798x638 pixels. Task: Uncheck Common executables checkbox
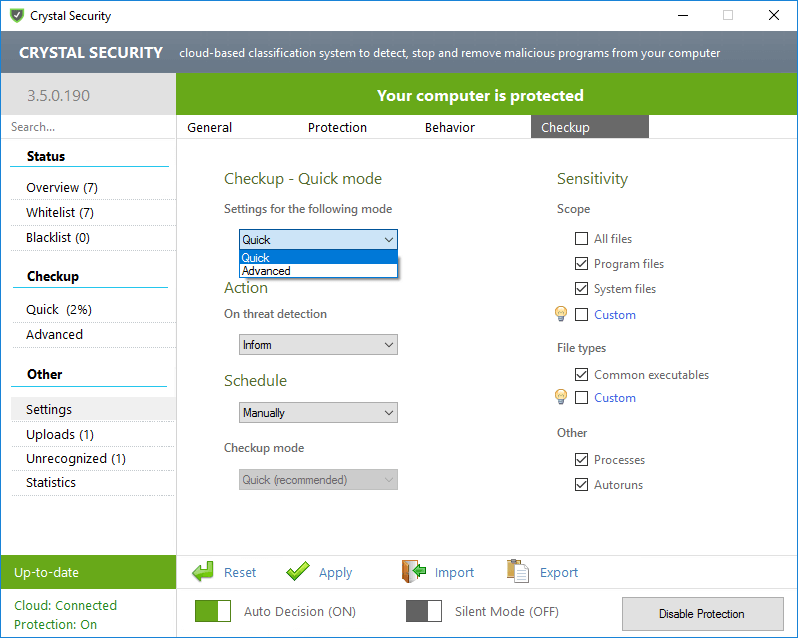[581, 374]
